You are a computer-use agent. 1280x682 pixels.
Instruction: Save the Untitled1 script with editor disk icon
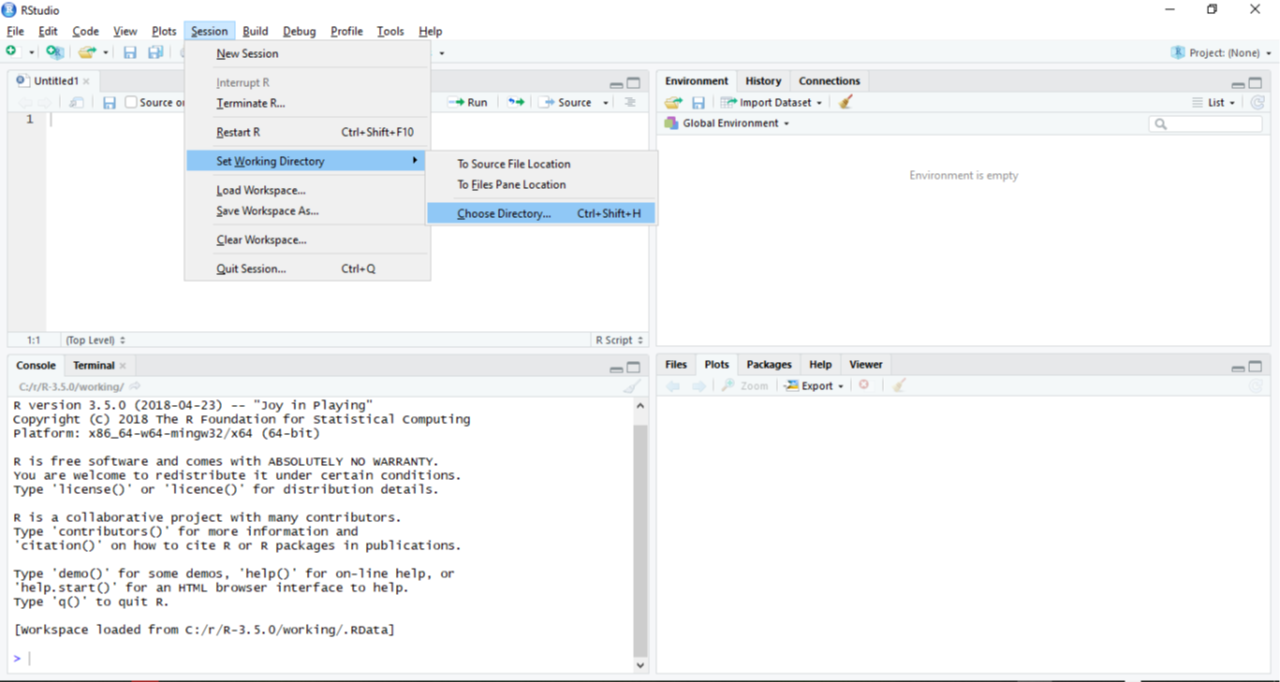pos(109,103)
